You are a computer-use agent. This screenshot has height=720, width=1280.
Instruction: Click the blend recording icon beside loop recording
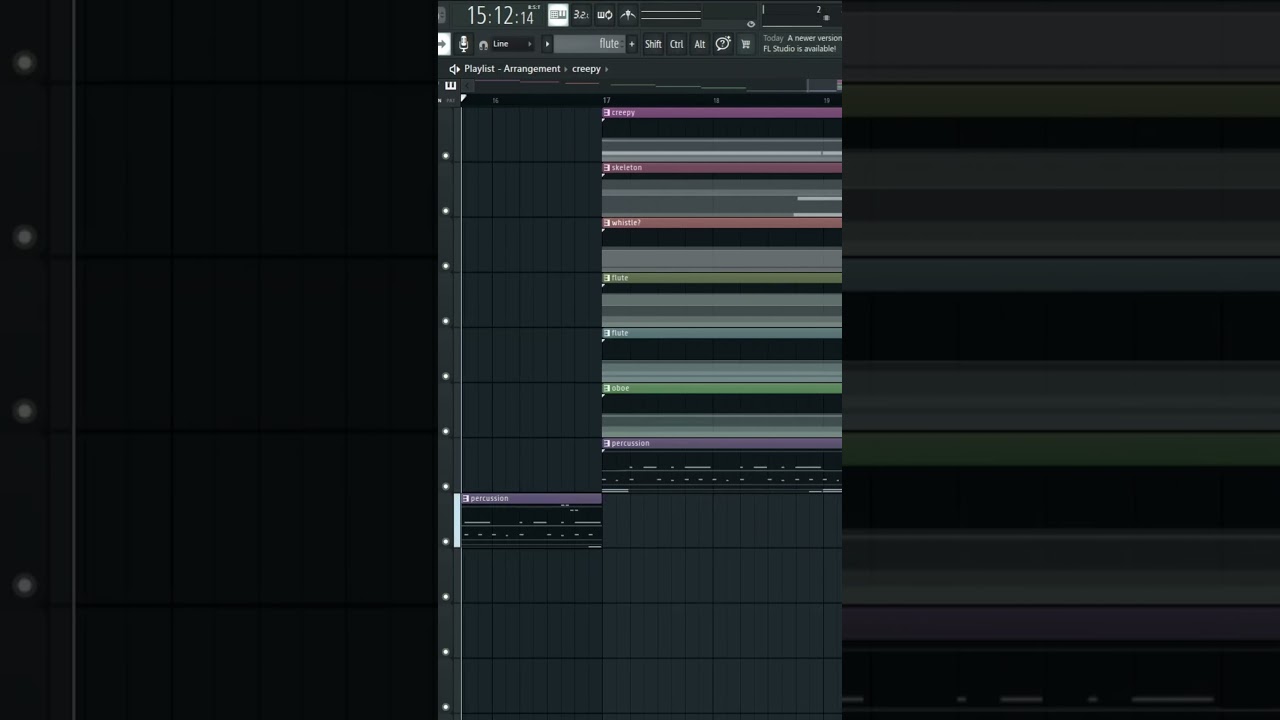(628, 14)
